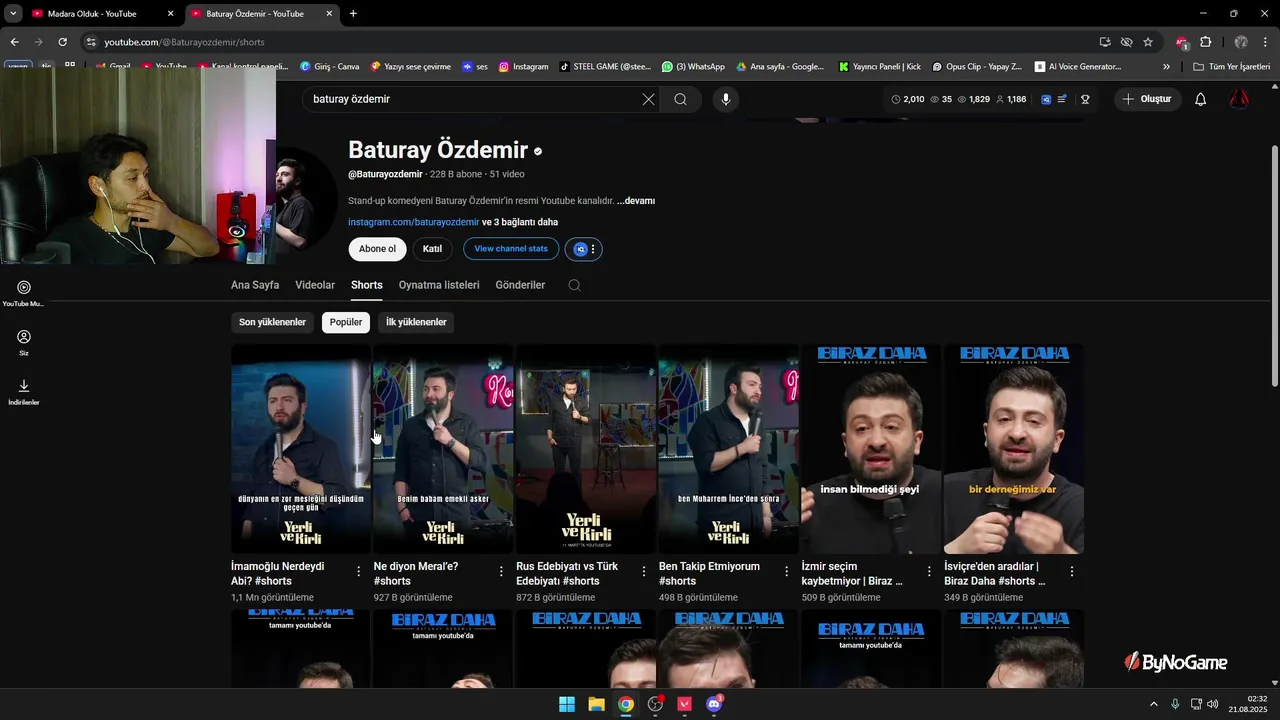Open the trophy extension icon beside stats

click(x=1085, y=99)
